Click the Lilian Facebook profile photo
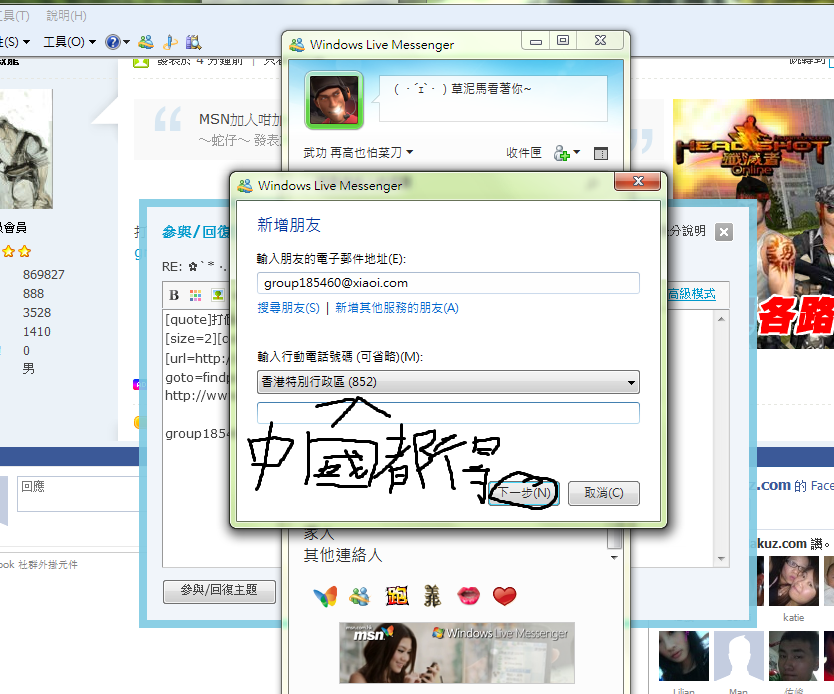The width and height of the screenshot is (834, 694). tap(683, 656)
